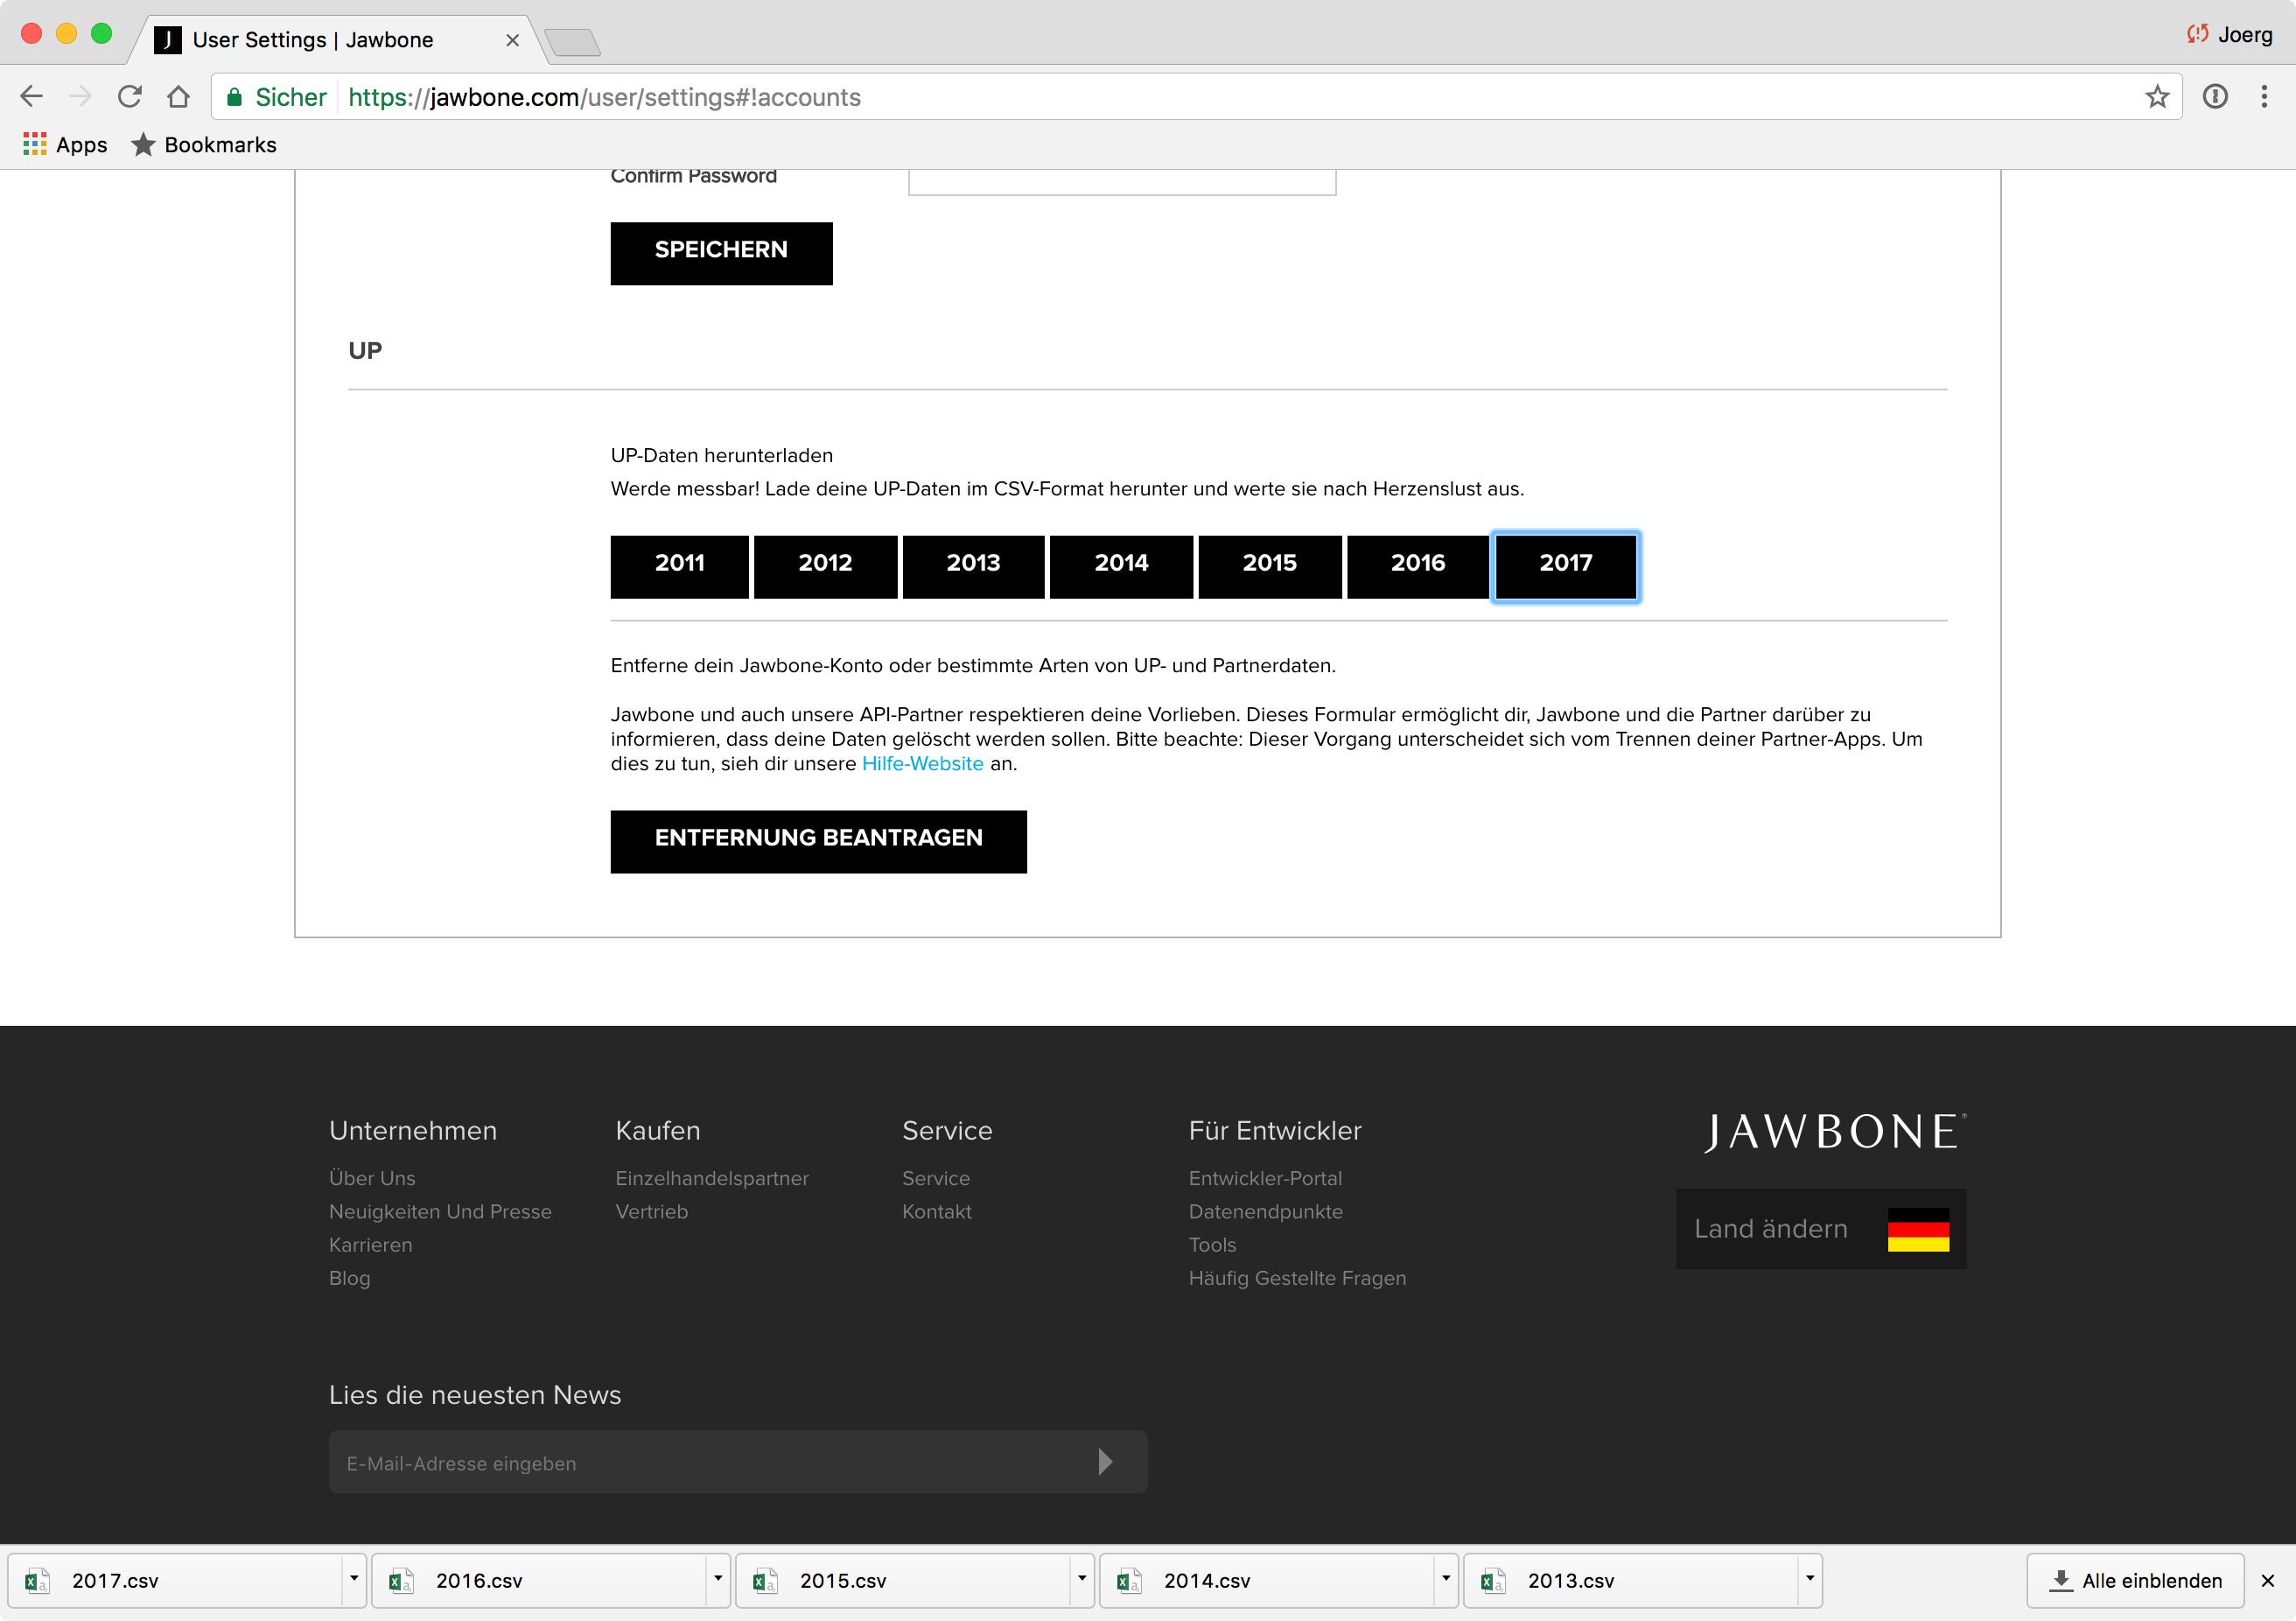Download the 2014 UP data
The width and height of the screenshot is (2296, 1621).
coord(1121,567)
